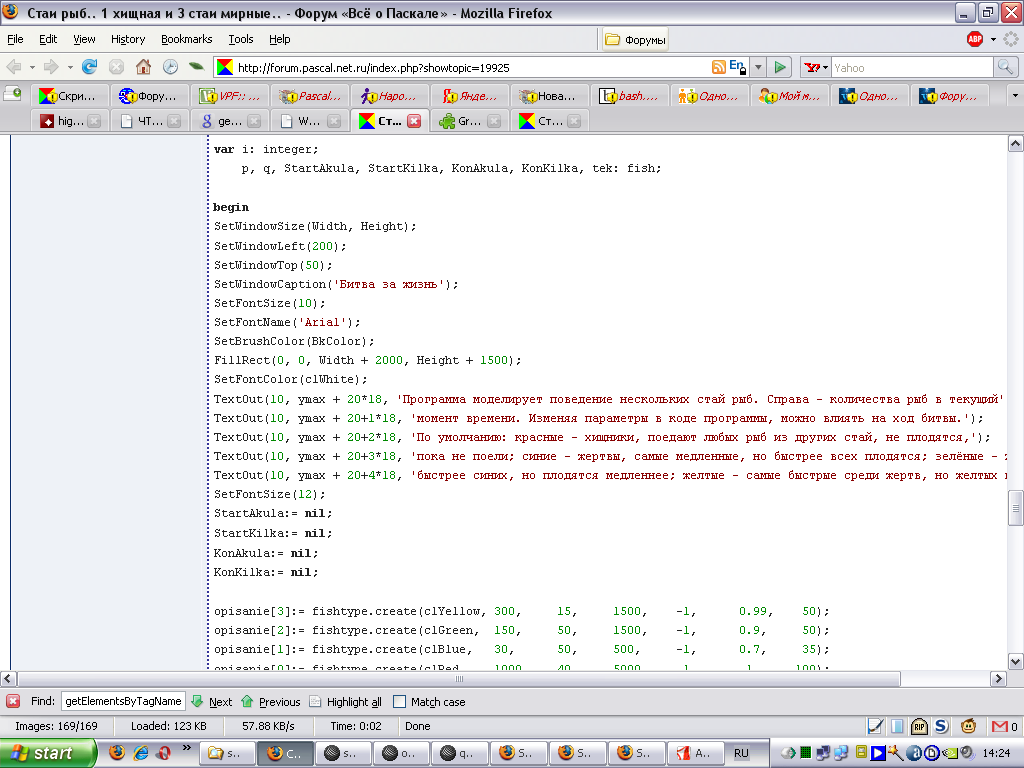Go to the Home page
Image resolution: width=1024 pixels, height=768 pixels.
pyautogui.click(x=143, y=67)
